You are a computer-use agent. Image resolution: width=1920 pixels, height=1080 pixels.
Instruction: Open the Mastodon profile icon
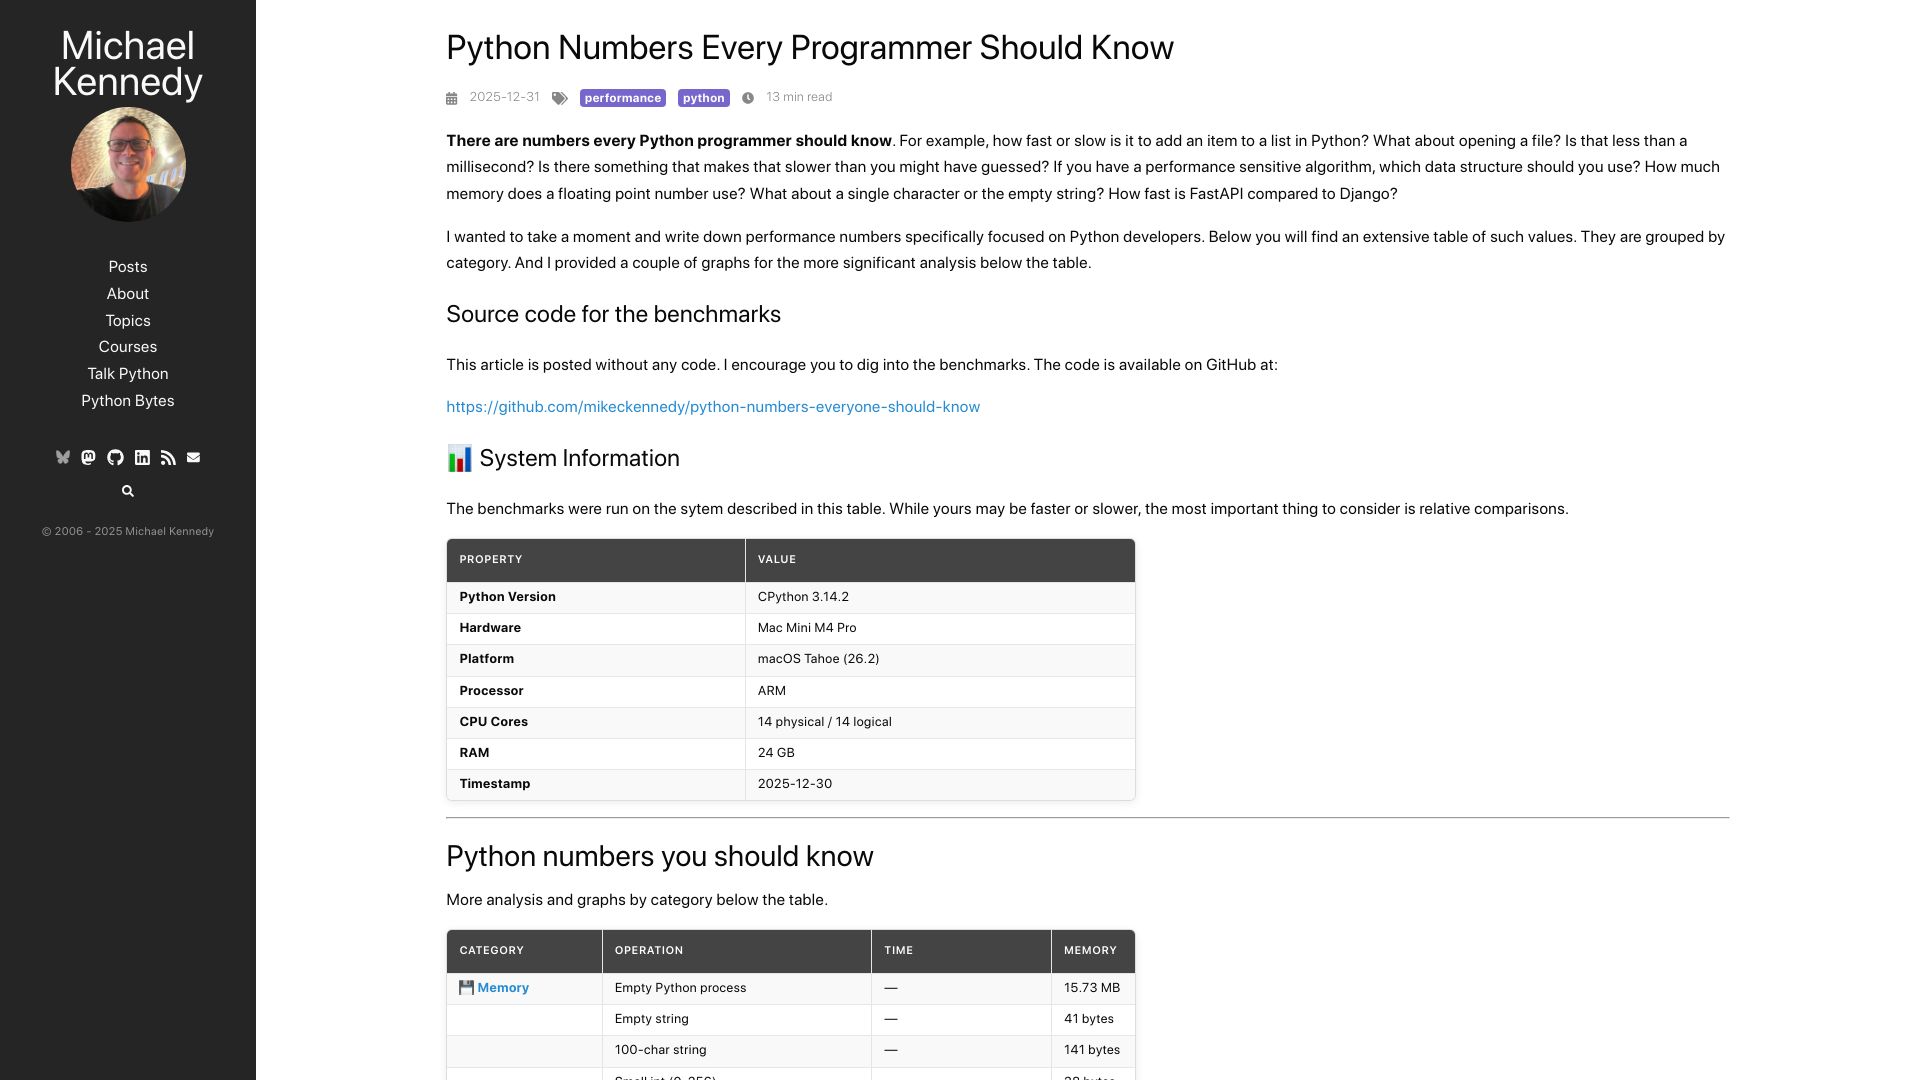88,457
